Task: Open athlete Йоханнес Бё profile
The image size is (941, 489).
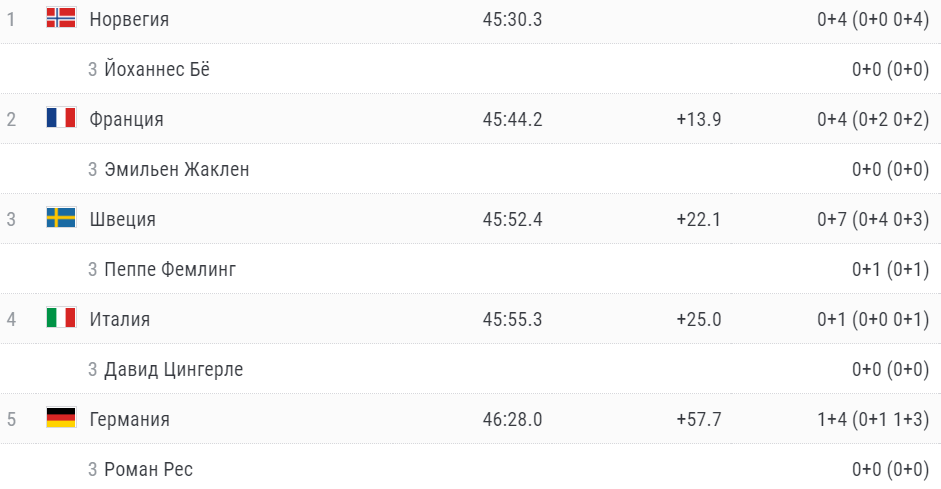Action: 157,69
